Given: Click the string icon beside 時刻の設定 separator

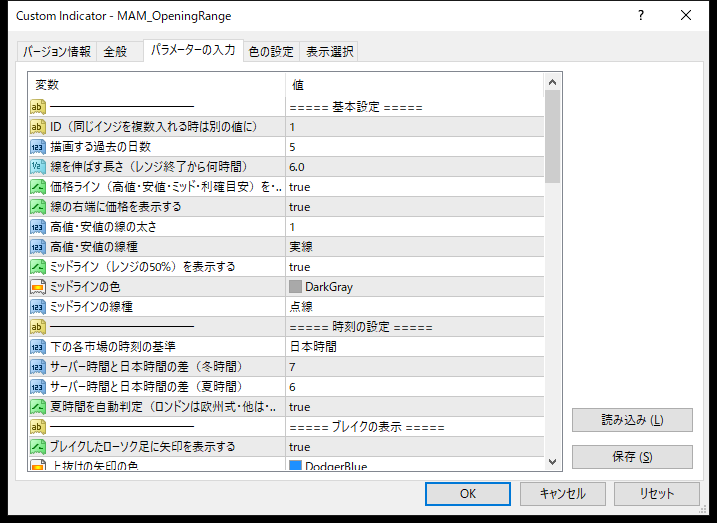Looking at the screenshot, I should (38, 327).
